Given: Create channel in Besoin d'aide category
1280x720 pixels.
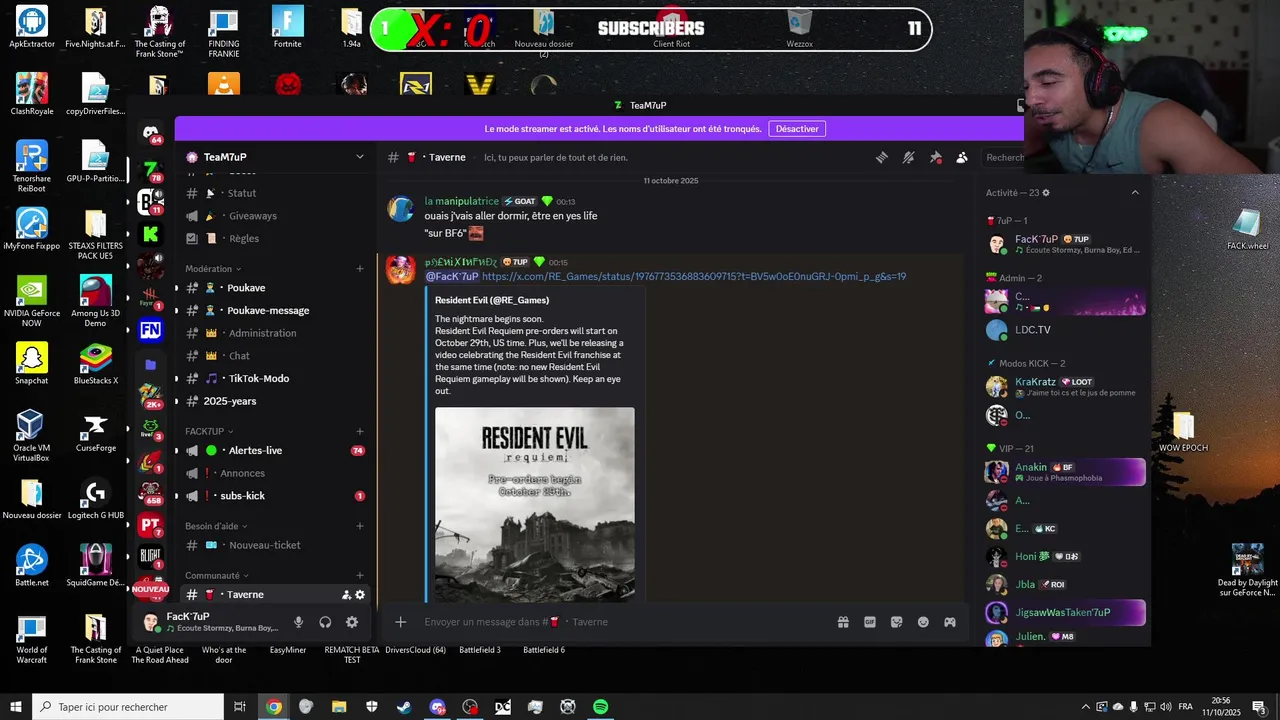Looking at the screenshot, I should coord(360,526).
